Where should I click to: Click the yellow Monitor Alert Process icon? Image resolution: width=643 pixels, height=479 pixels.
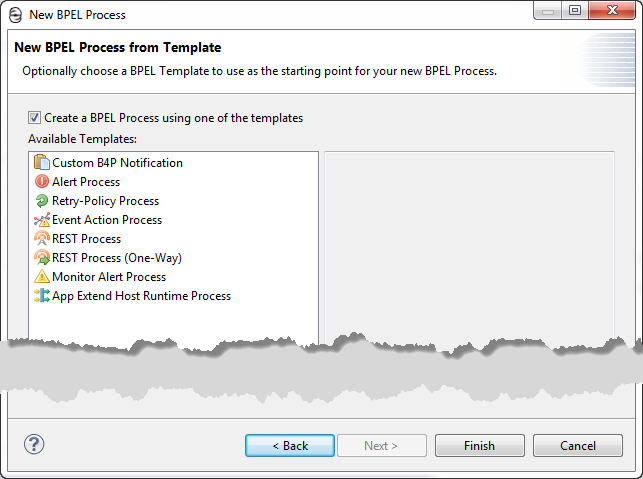click(x=42, y=276)
